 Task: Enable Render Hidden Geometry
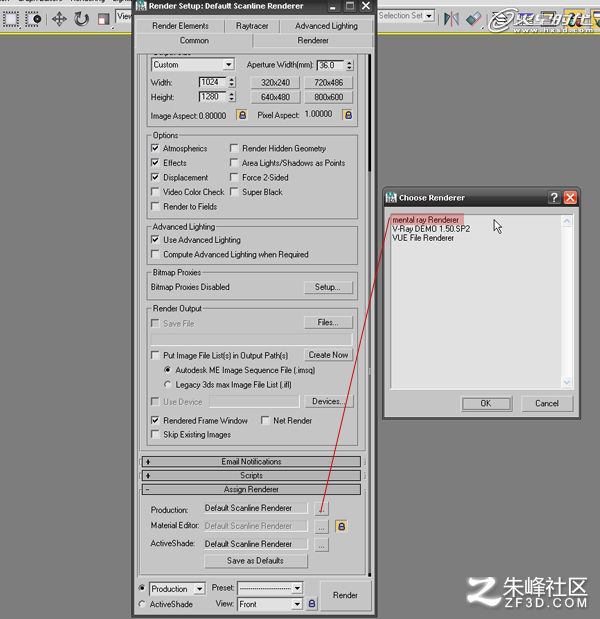click(x=234, y=148)
